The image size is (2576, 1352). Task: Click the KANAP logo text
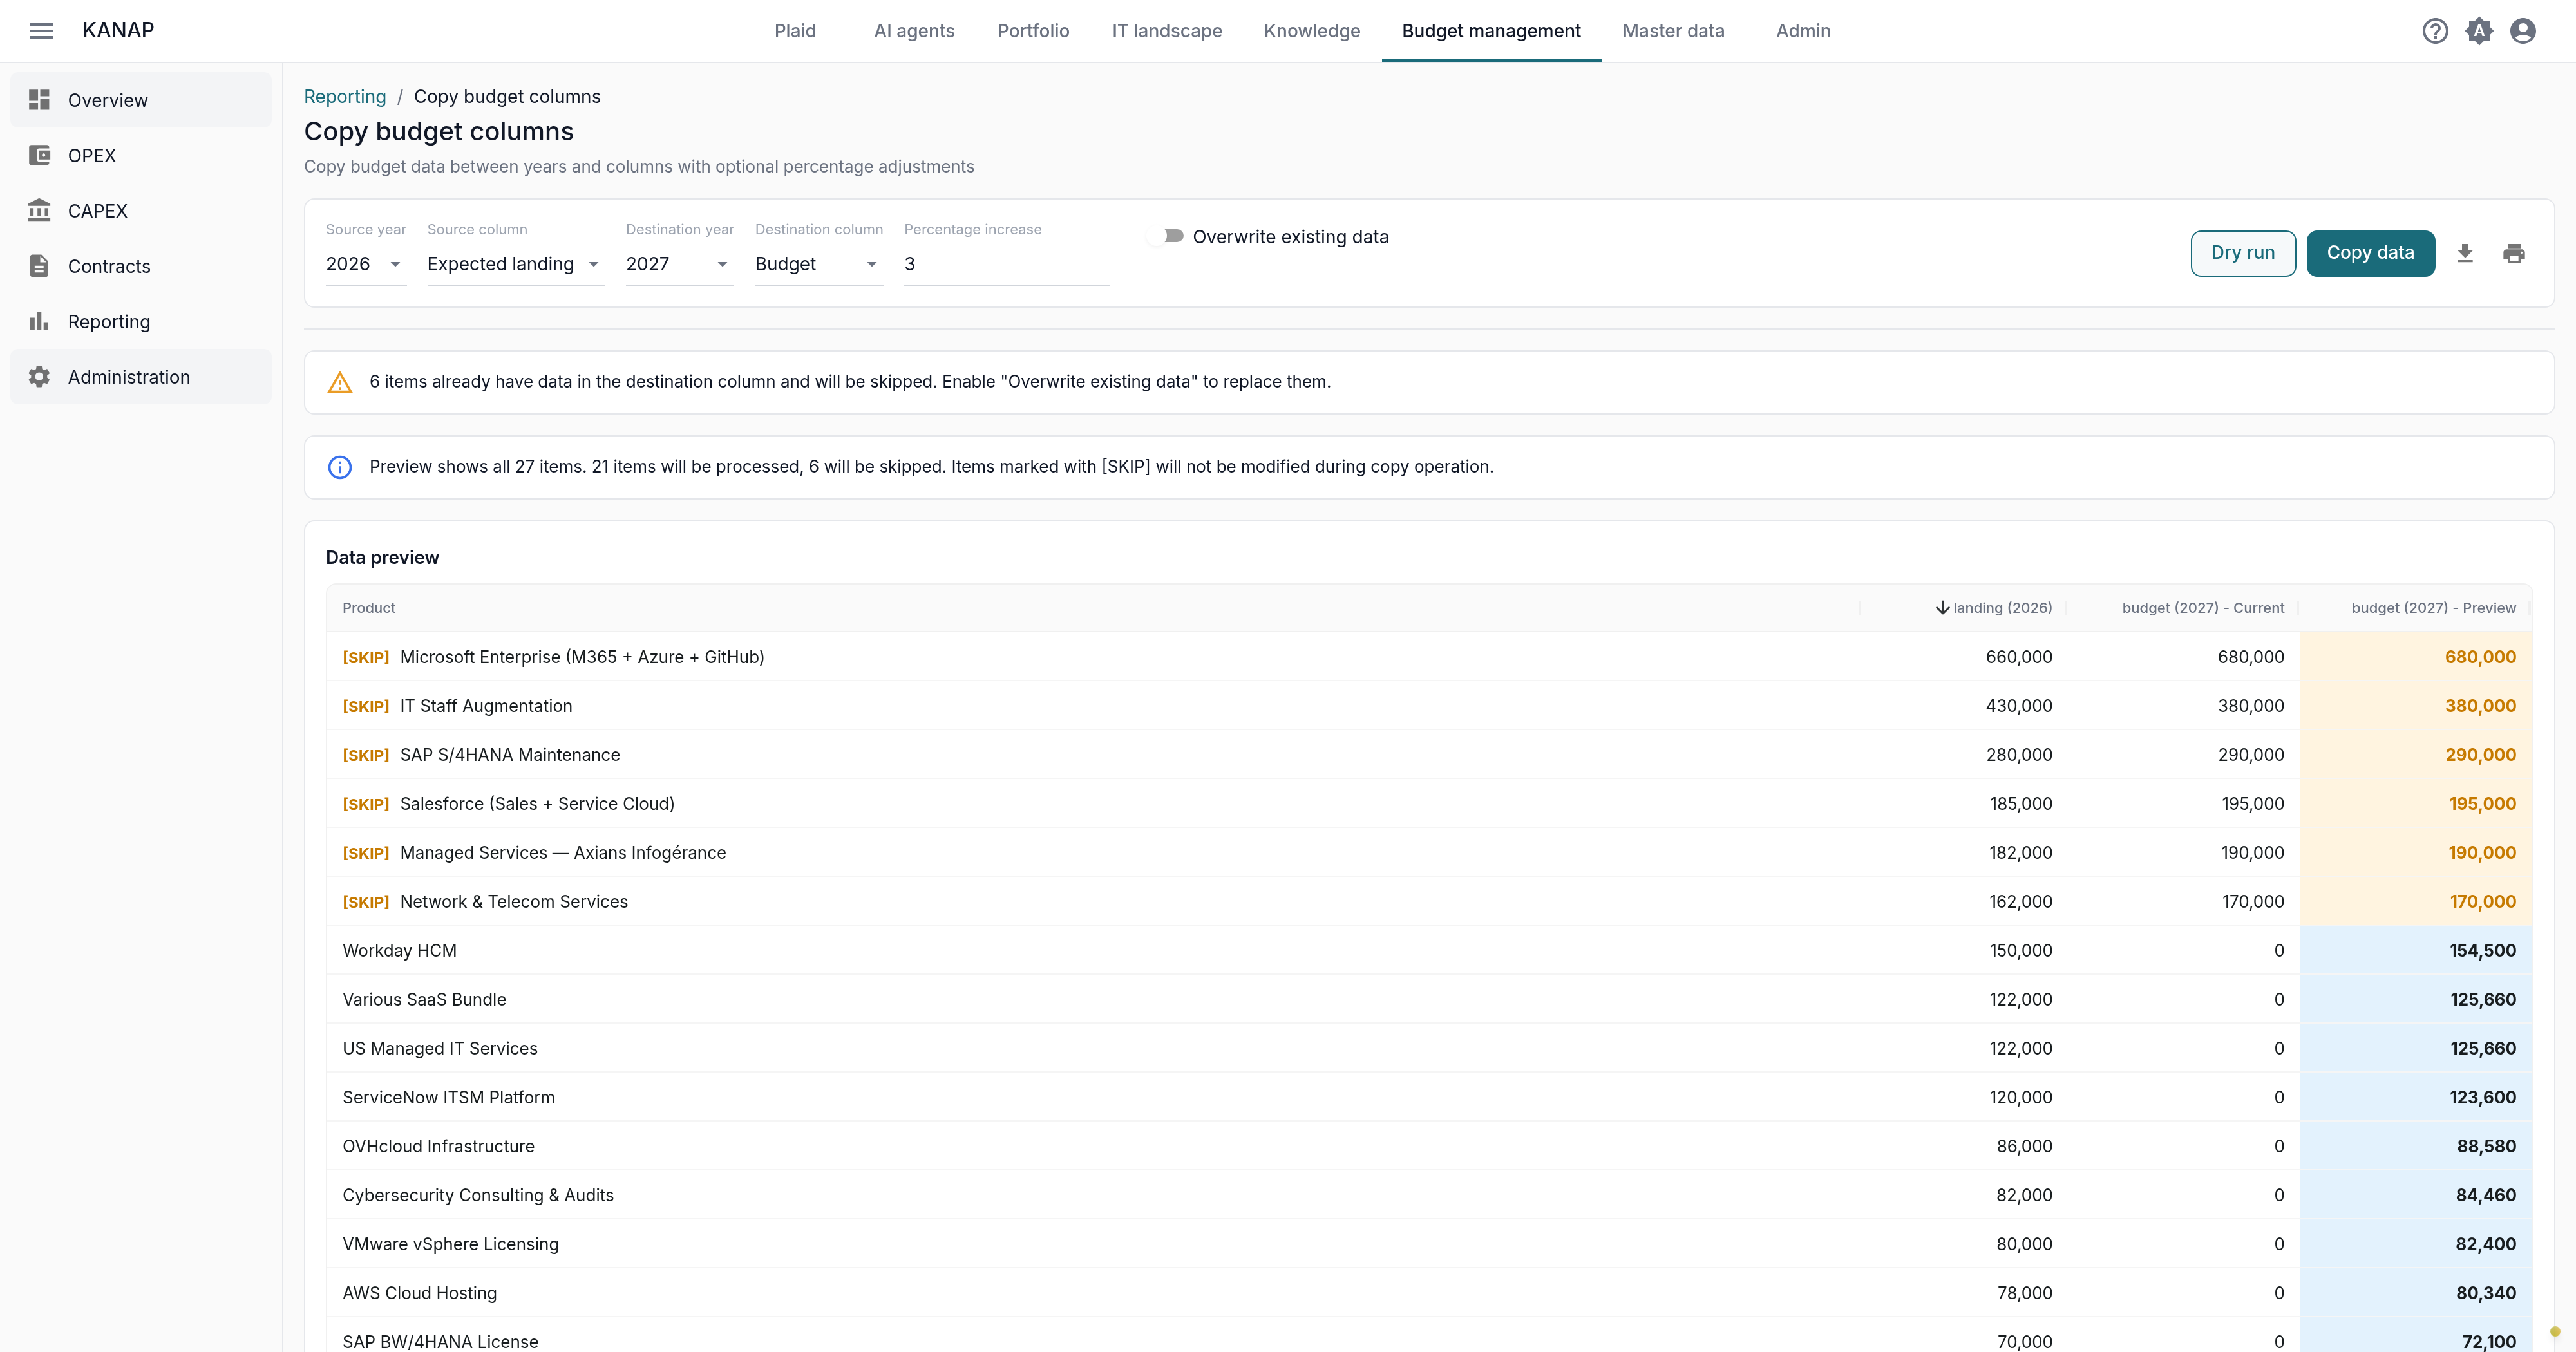(118, 30)
